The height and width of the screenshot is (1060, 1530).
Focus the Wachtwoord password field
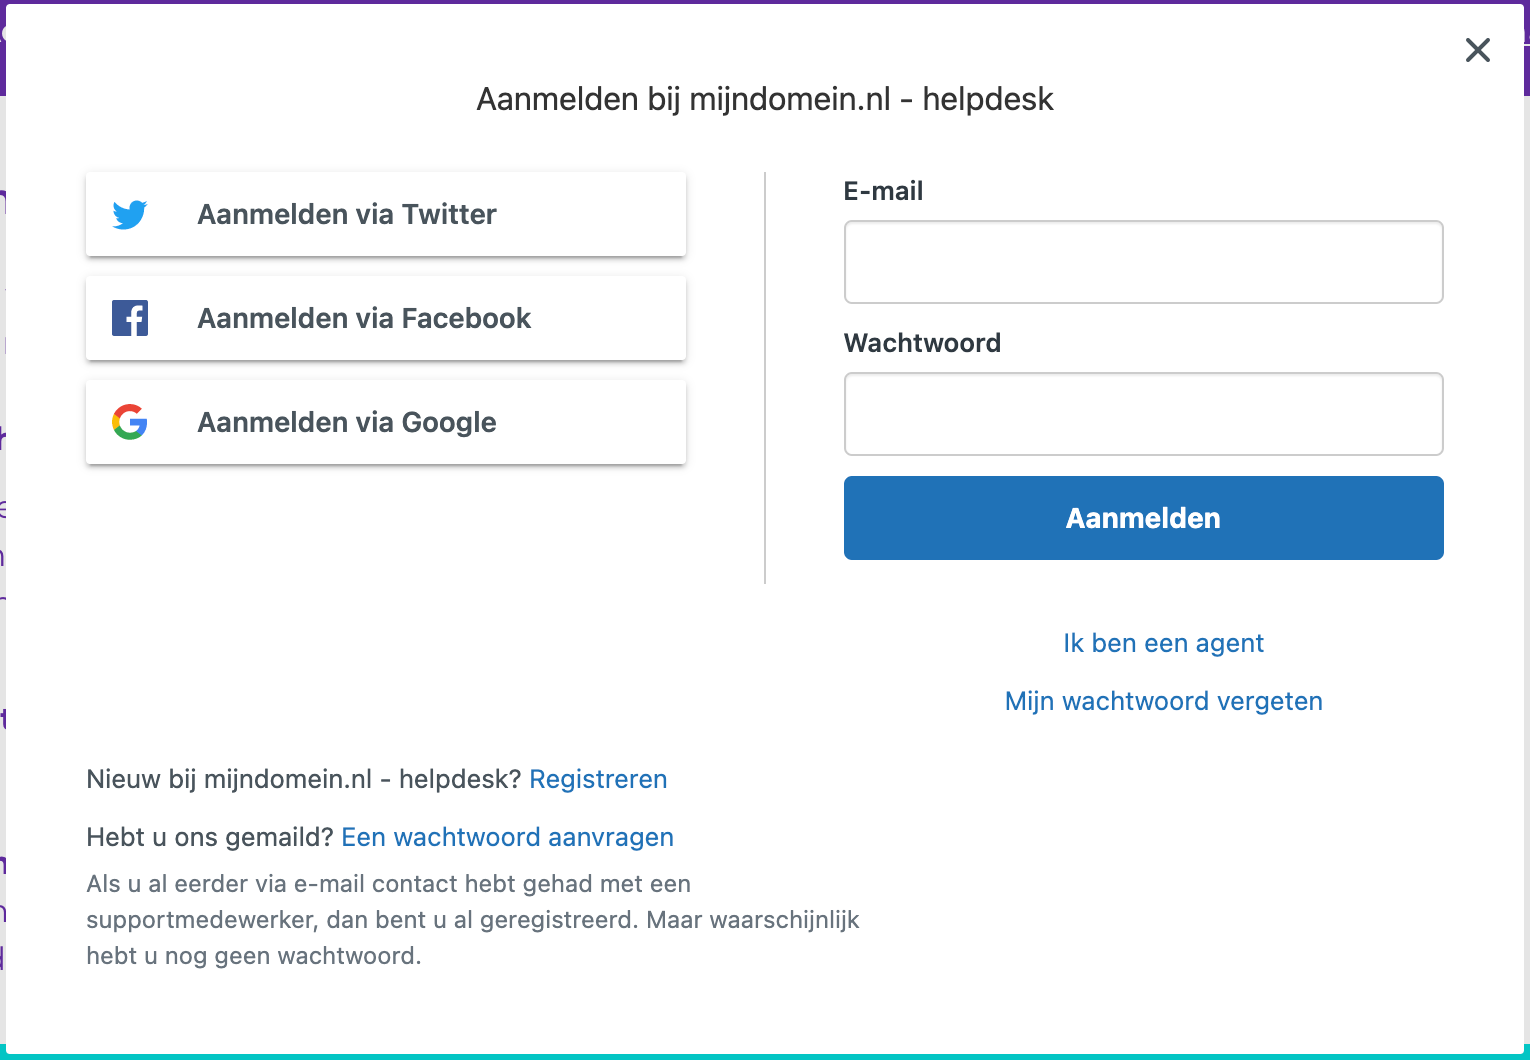[1144, 414]
